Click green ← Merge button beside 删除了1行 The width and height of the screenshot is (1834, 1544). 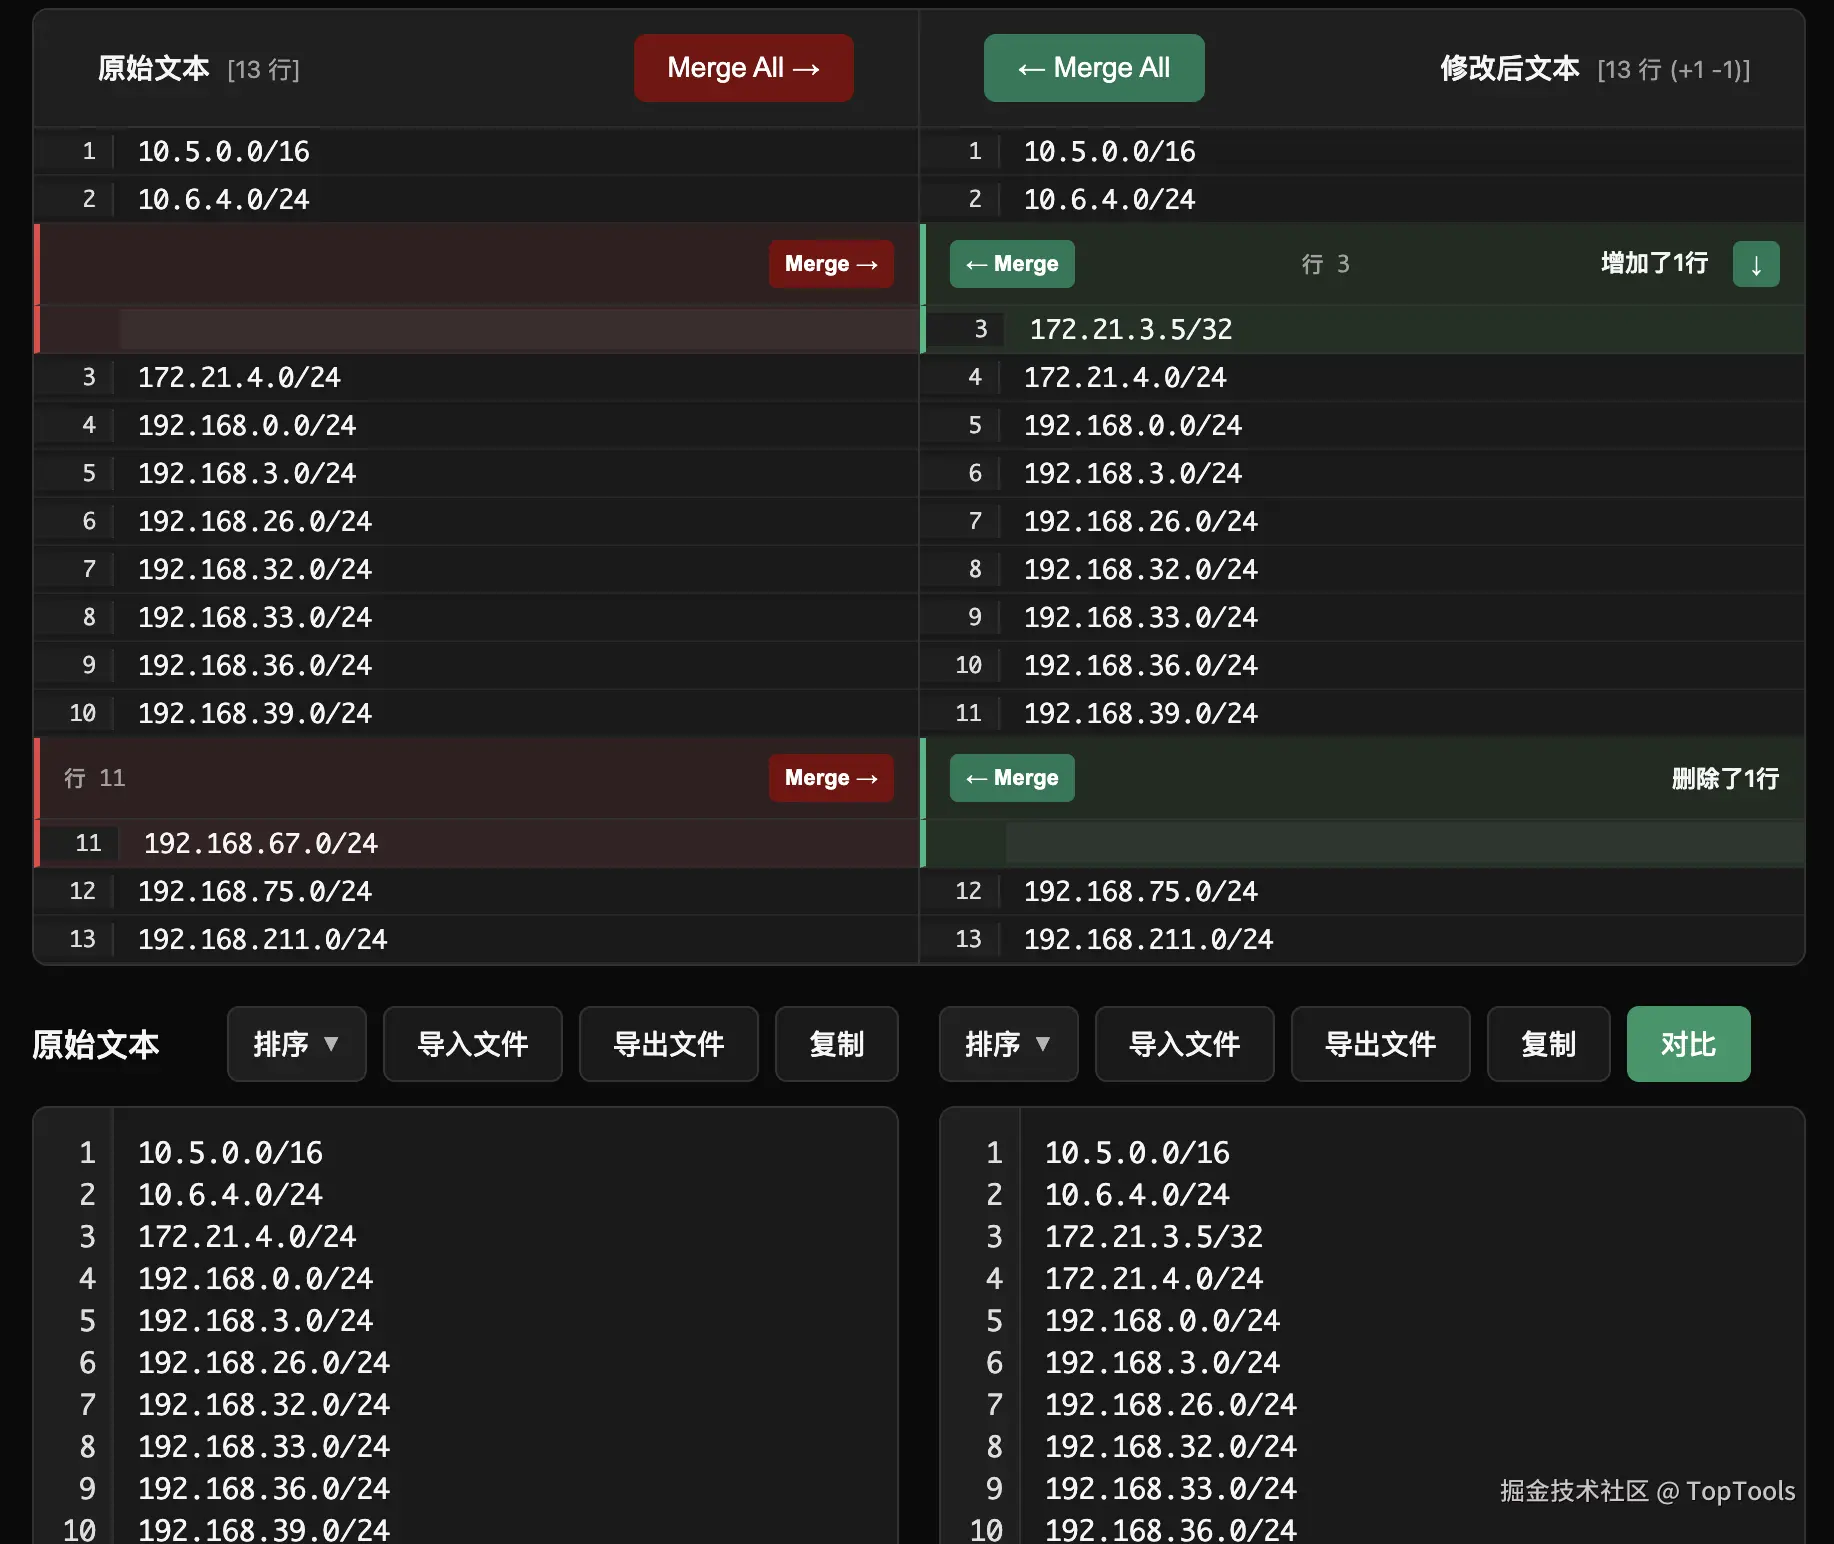click(1012, 778)
